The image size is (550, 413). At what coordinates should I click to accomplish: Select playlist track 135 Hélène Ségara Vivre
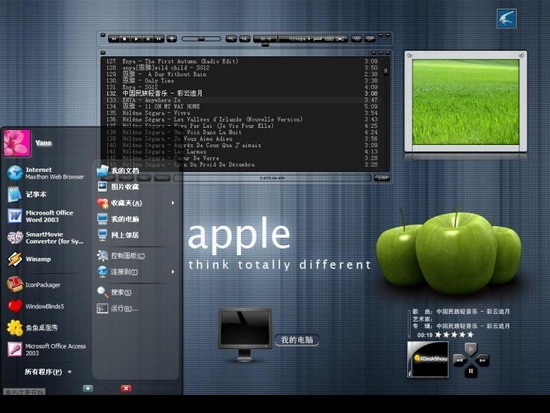[x=242, y=113]
